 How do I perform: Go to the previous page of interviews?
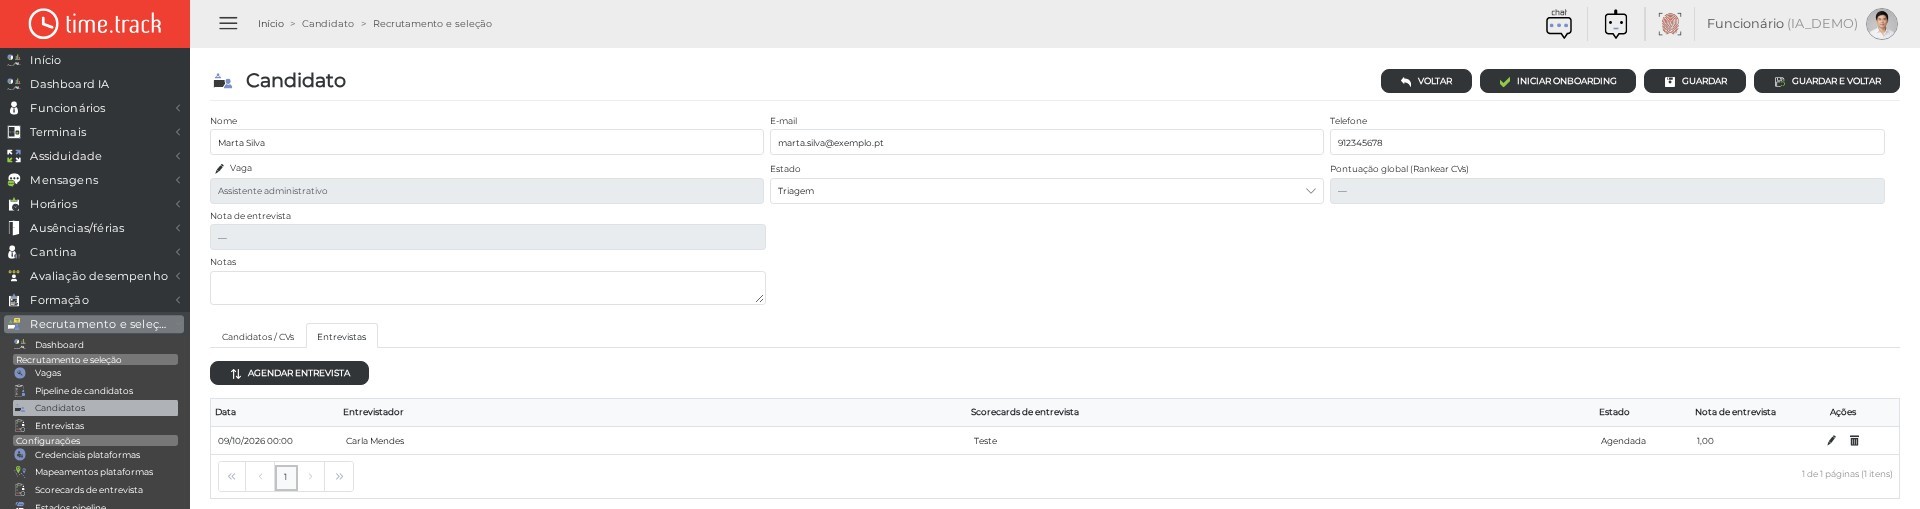point(259,477)
